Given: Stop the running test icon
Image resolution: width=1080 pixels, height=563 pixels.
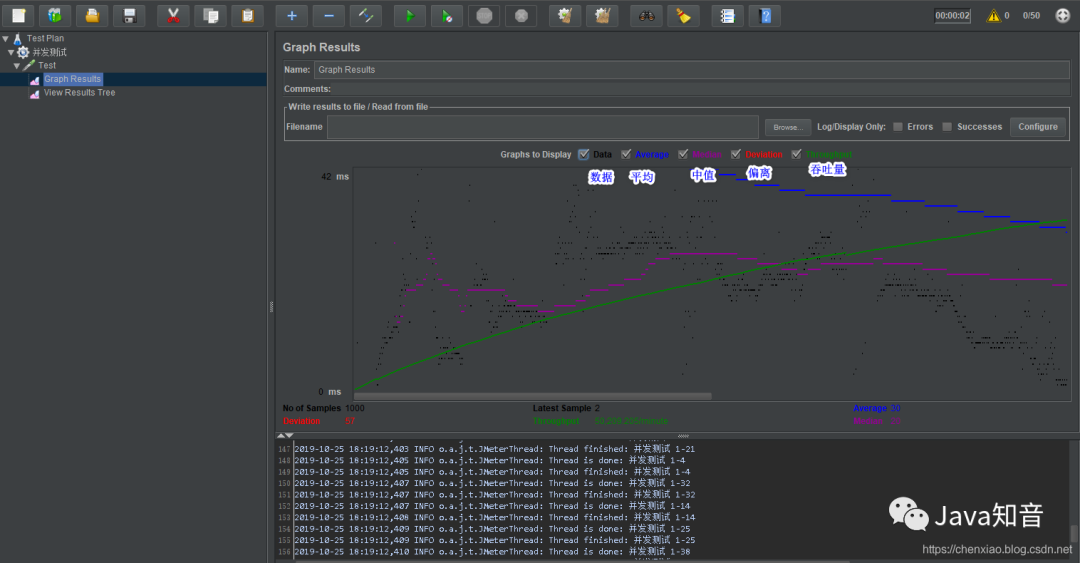Looking at the screenshot, I should tap(484, 15).
